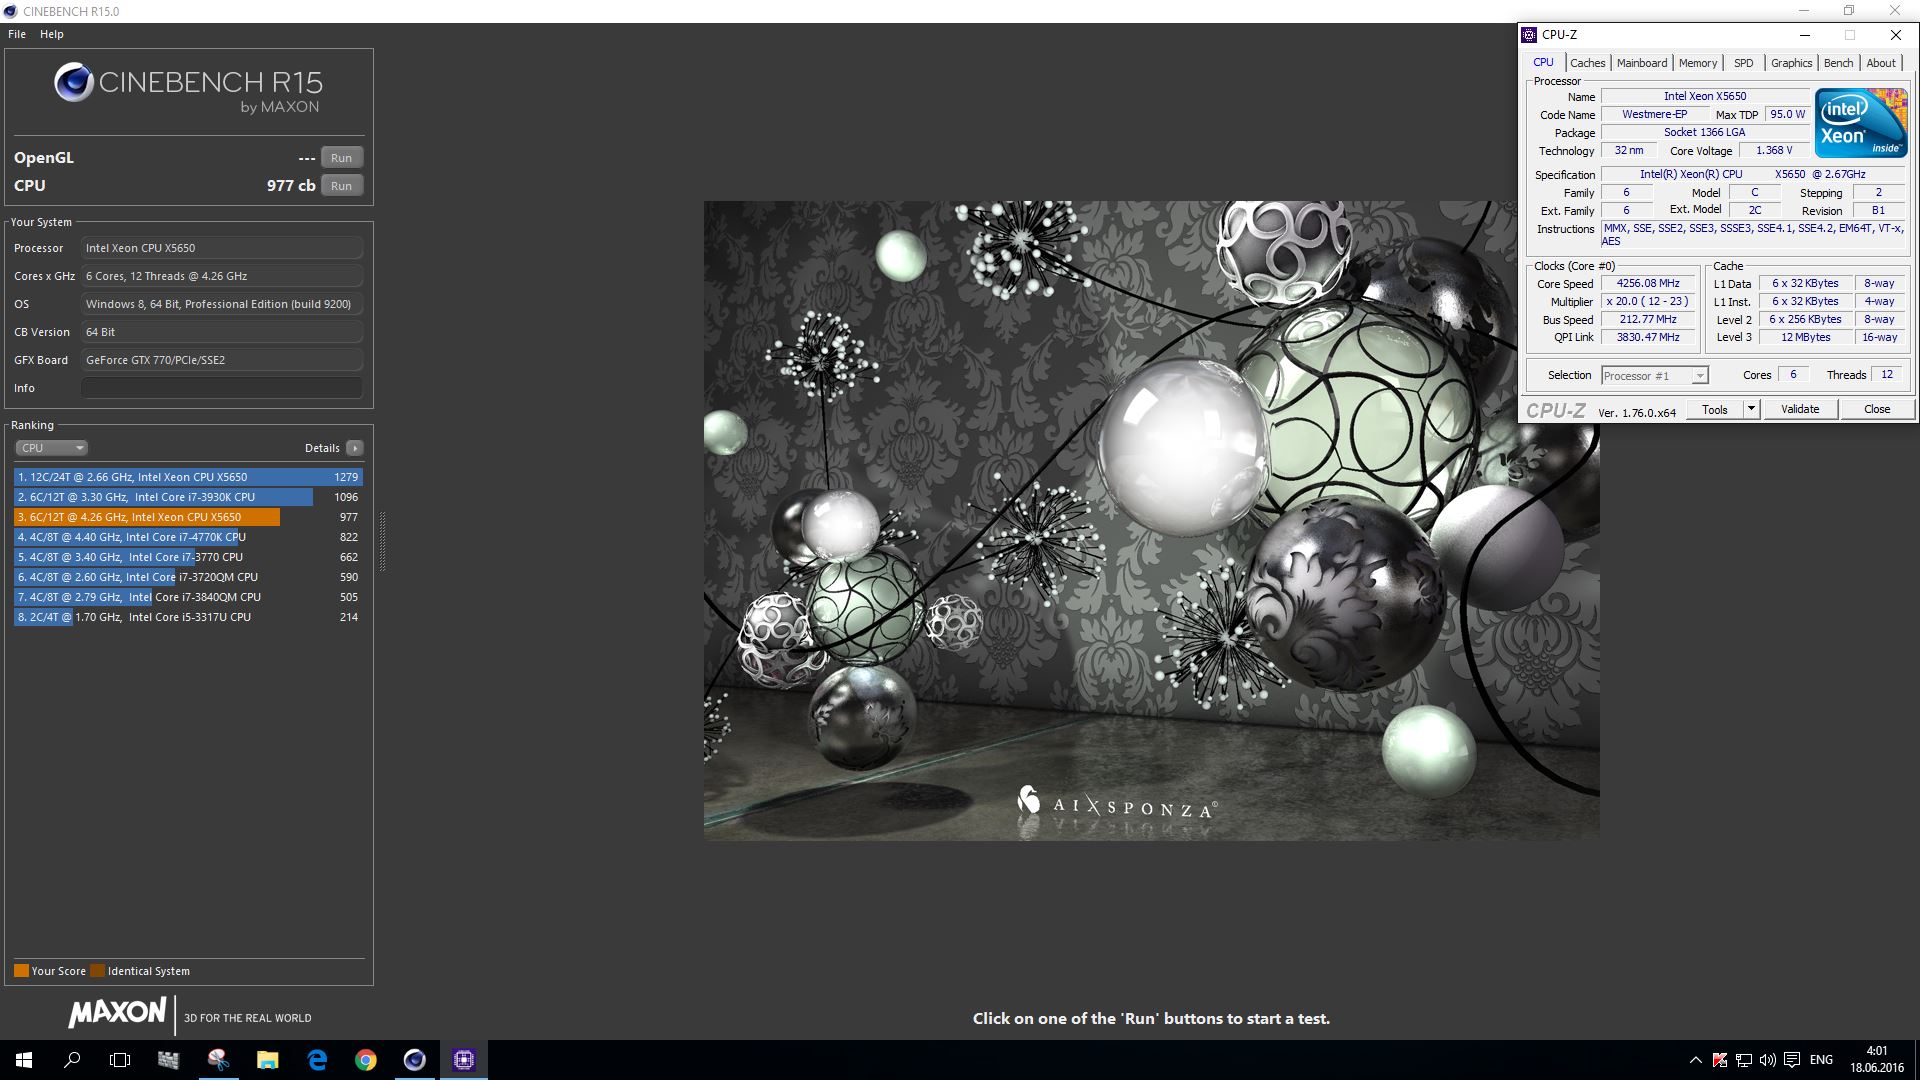
Task: Click the Cinema 4D Cinebench taskbar icon
Action: [415, 1060]
